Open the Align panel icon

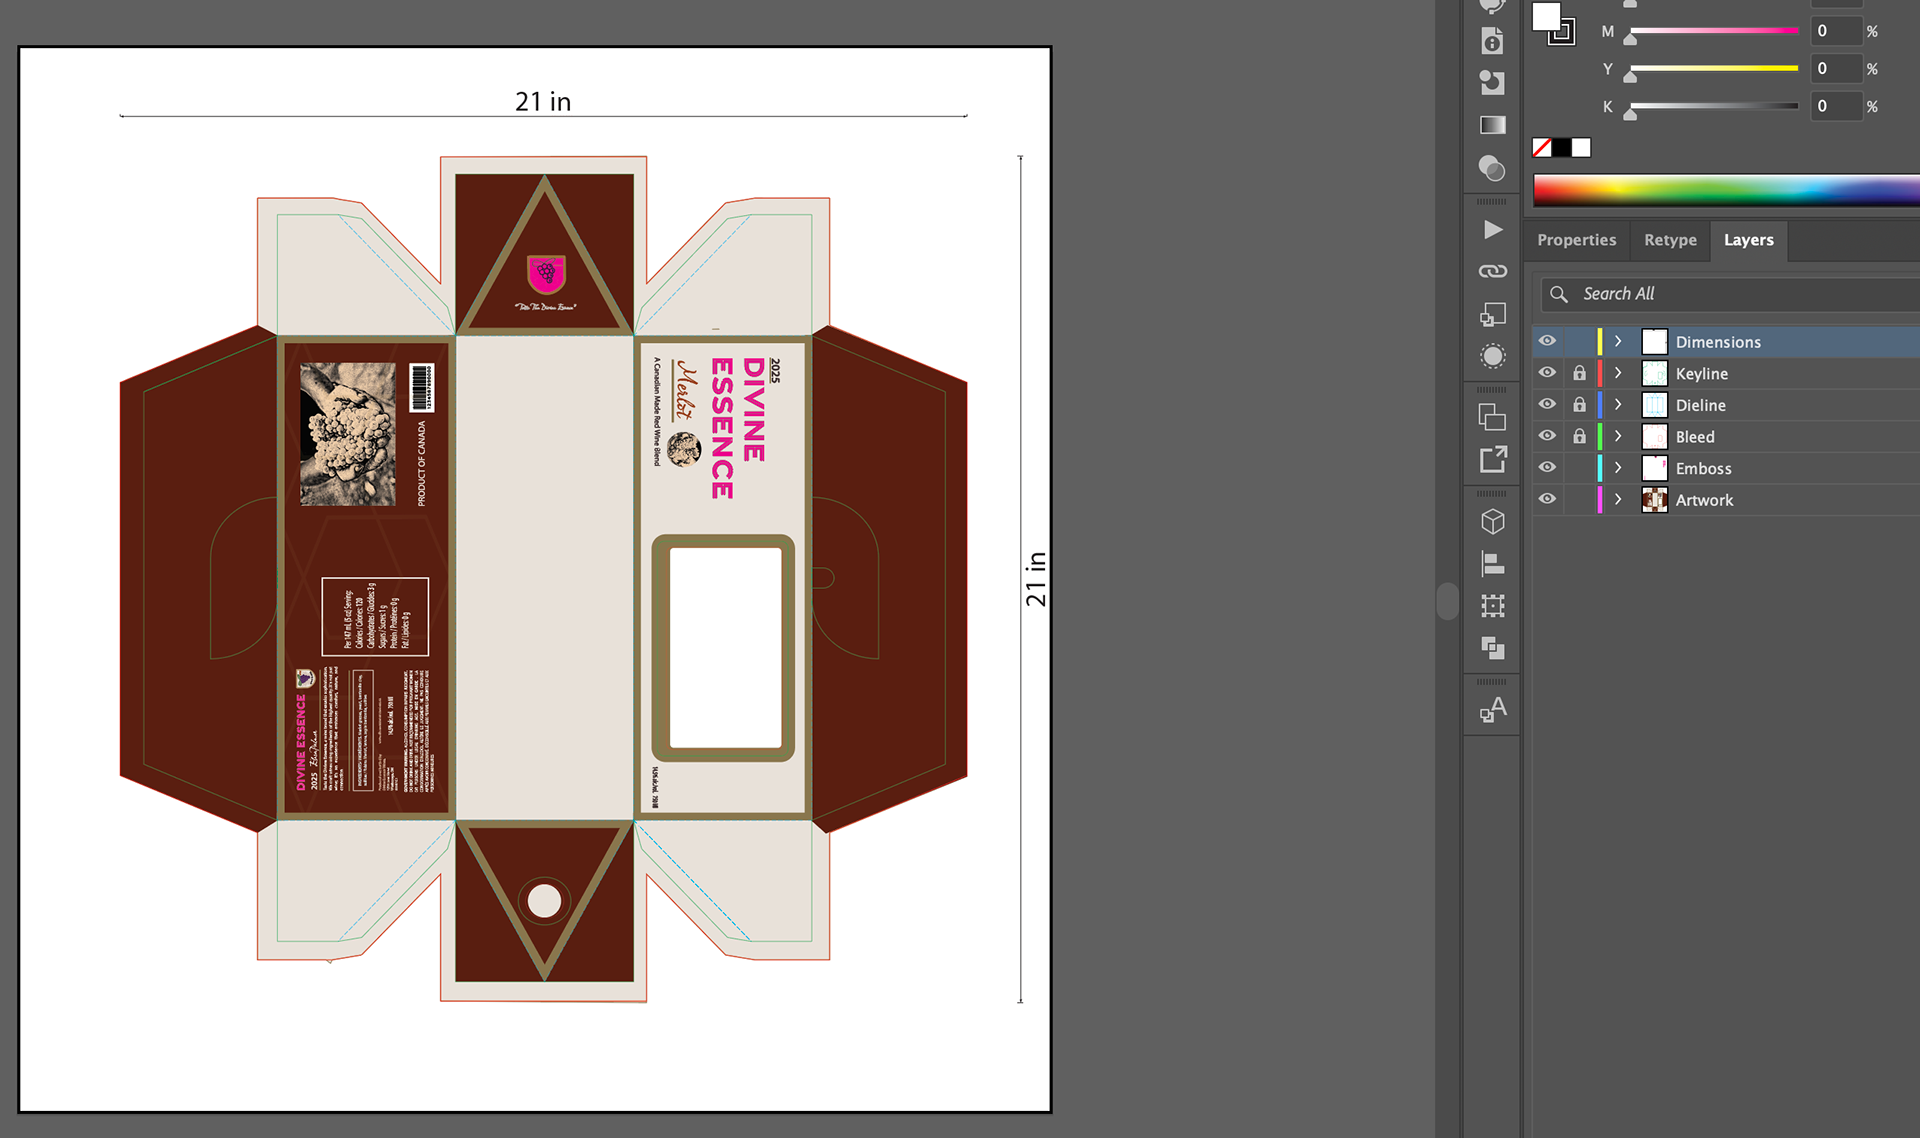click(x=1492, y=564)
